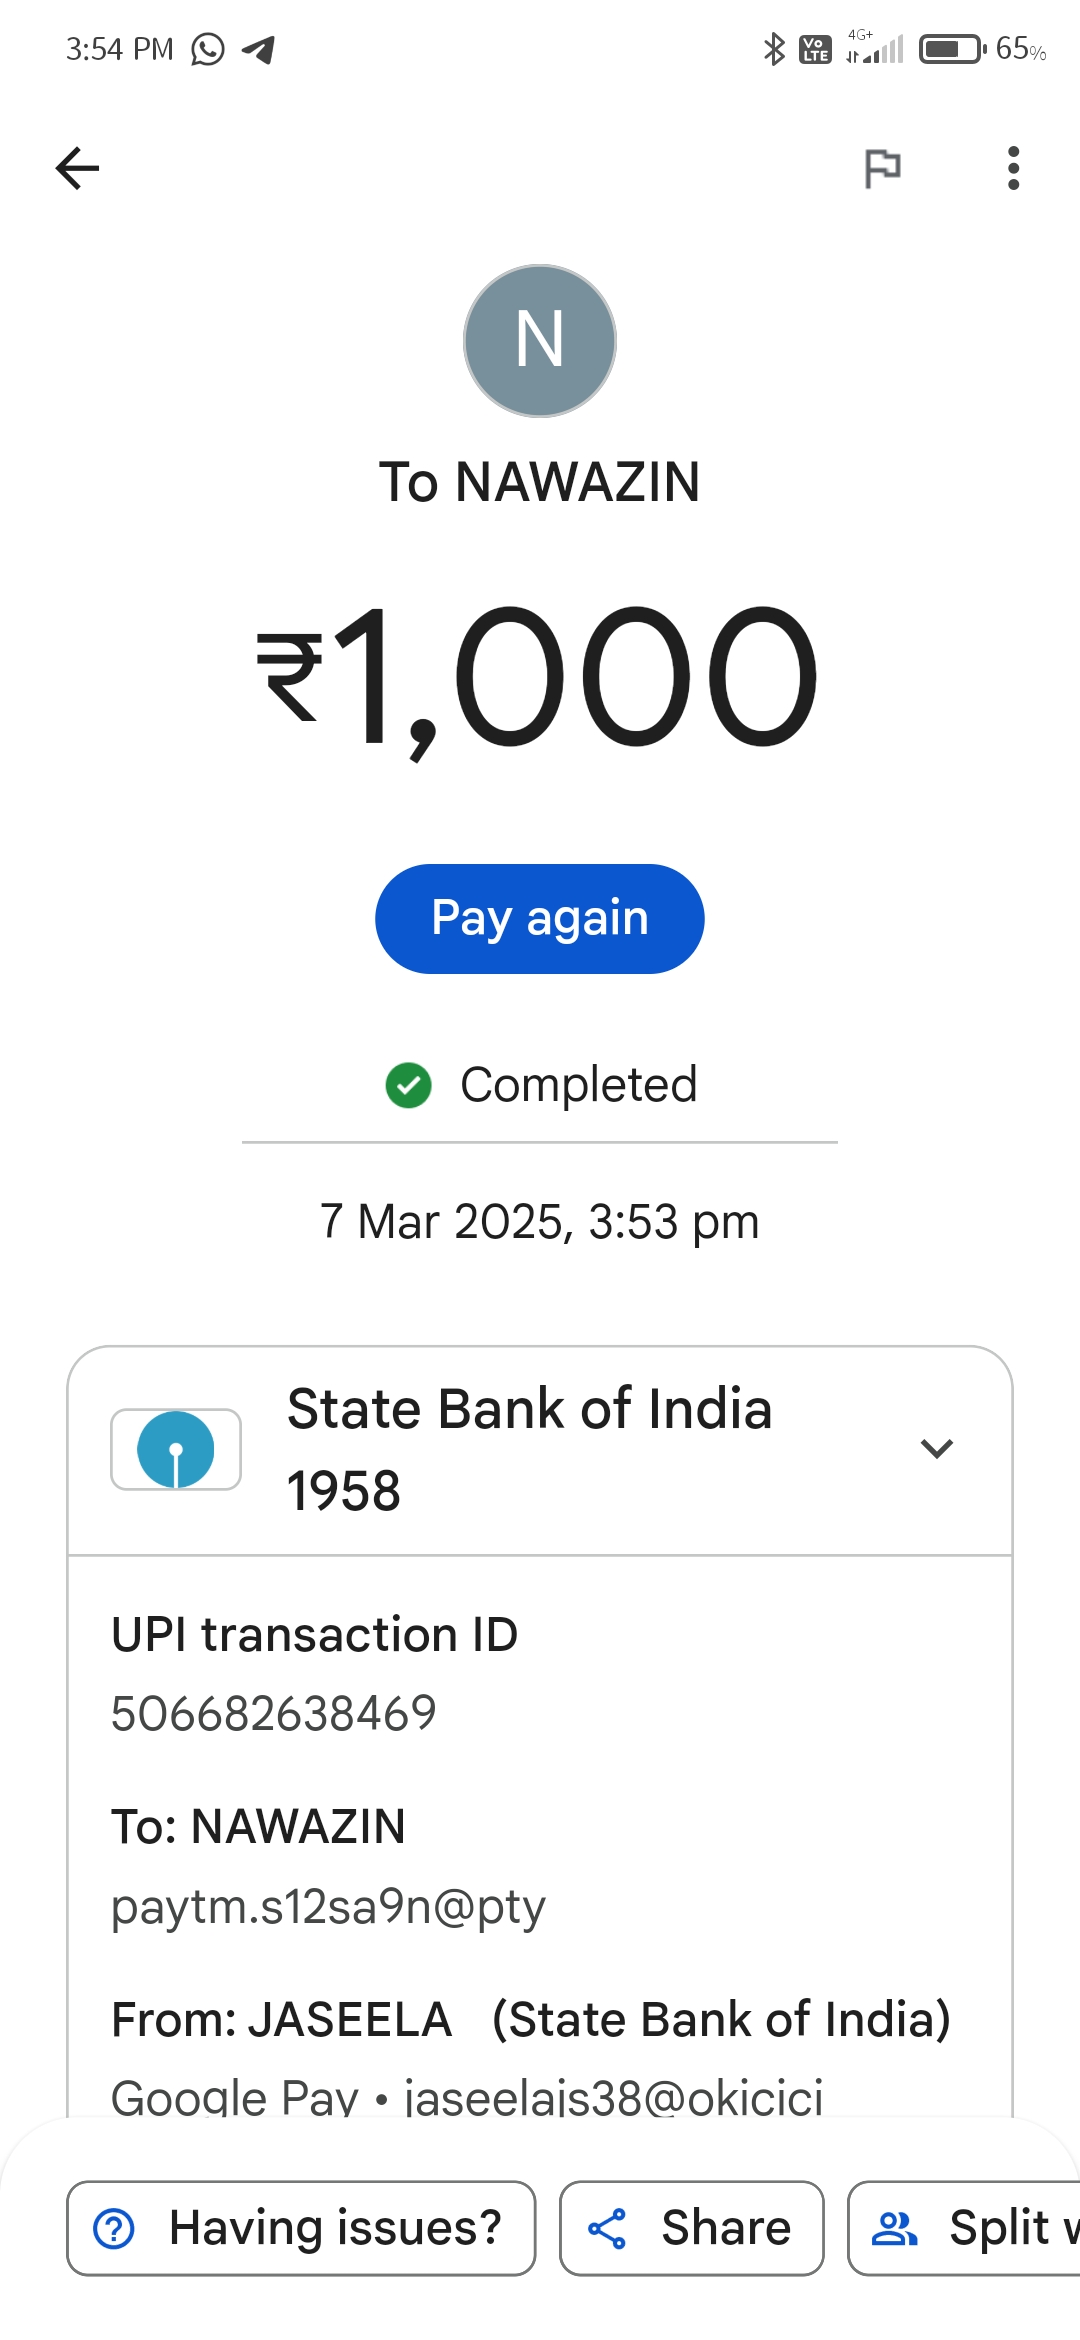The width and height of the screenshot is (1080, 2340).
Task: Tap the ₹1,000 amount text
Action: (540, 678)
